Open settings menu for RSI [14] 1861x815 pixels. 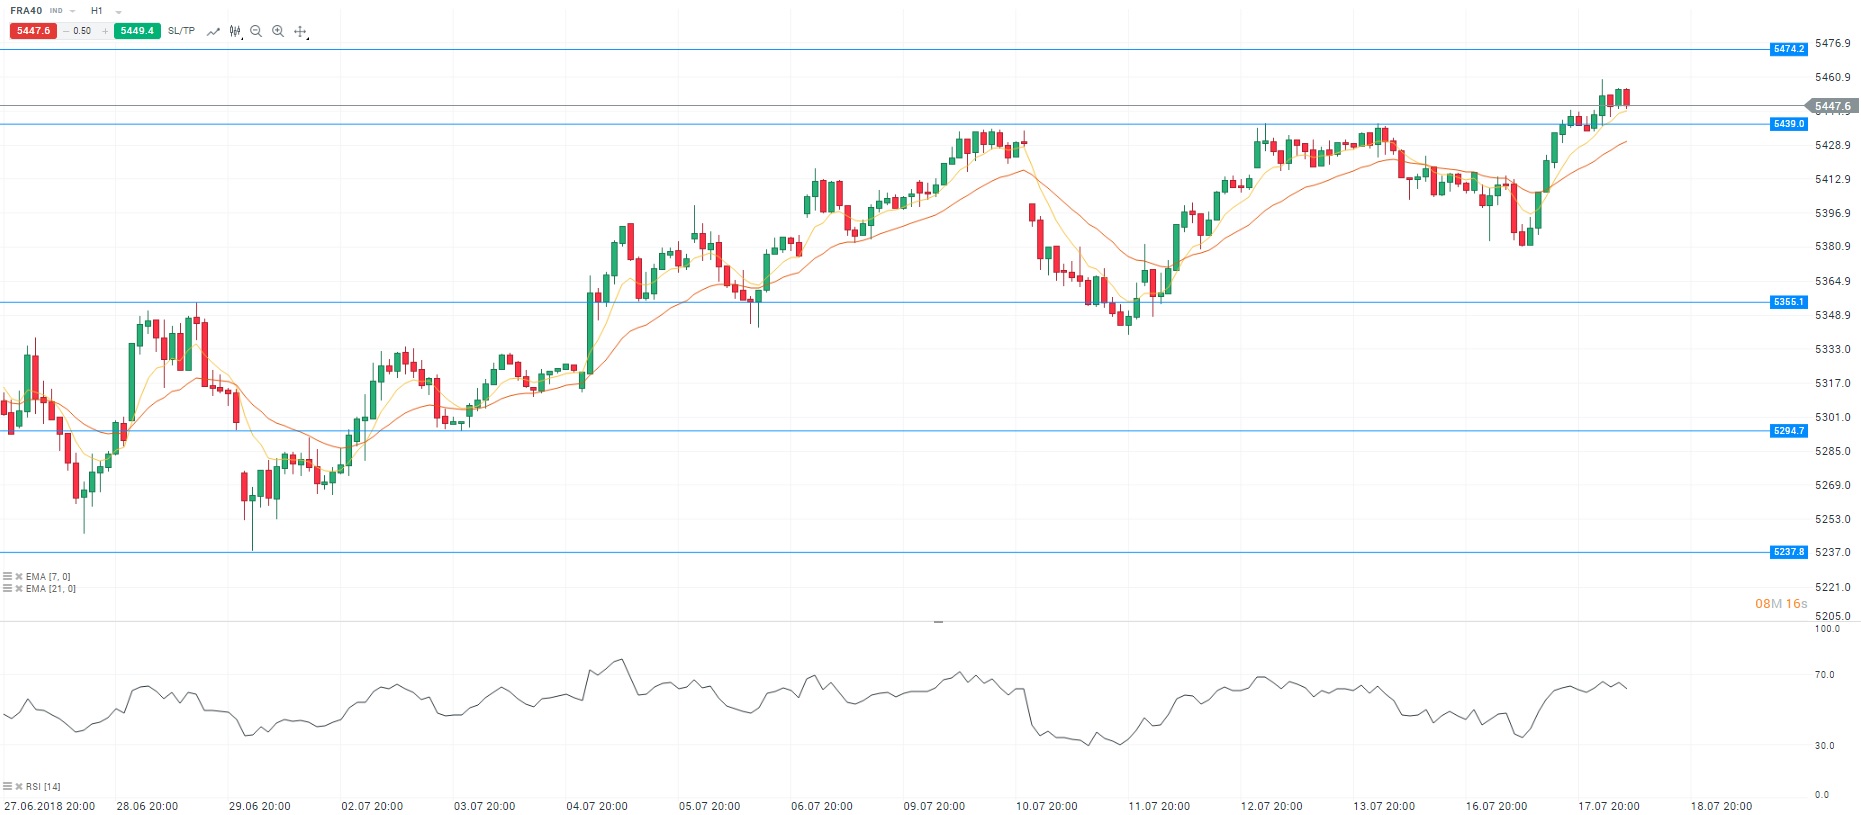8,787
